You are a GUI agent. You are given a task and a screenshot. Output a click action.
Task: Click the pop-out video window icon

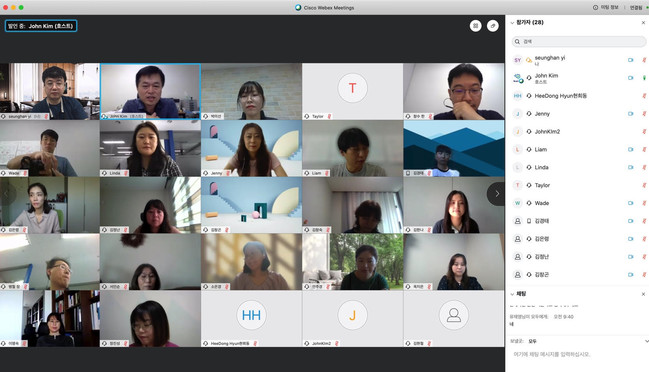pyautogui.click(x=493, y=26)
